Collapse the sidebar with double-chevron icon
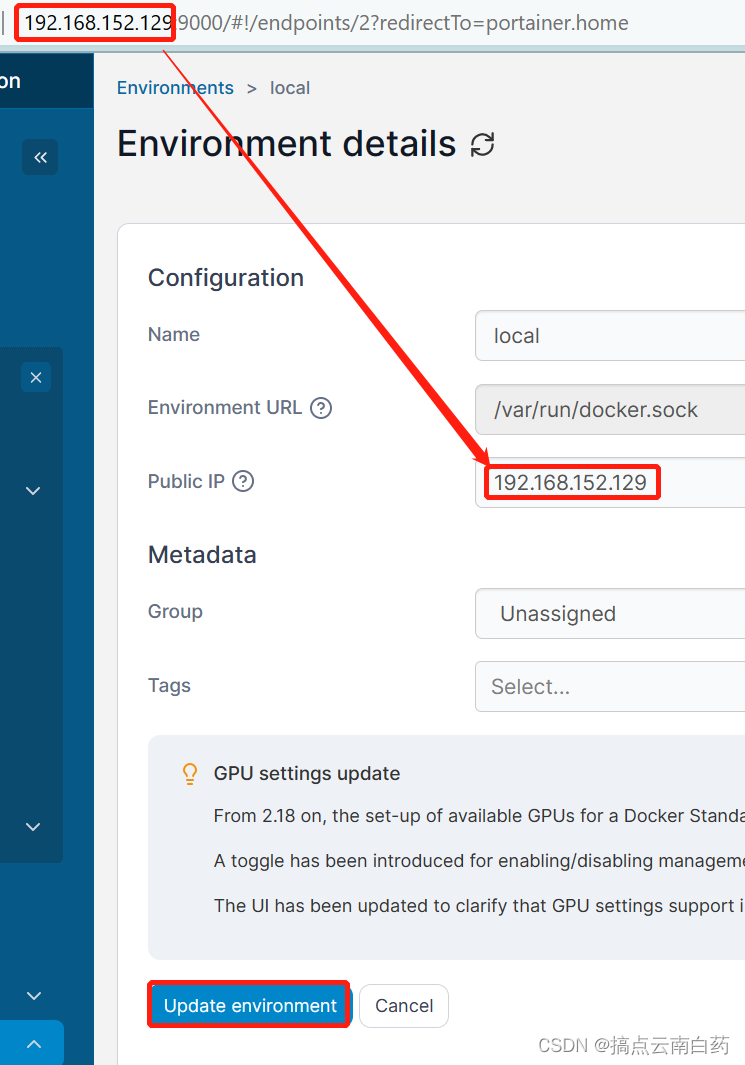This screenshot has height=1065, width=745. [x=40, y=158]
